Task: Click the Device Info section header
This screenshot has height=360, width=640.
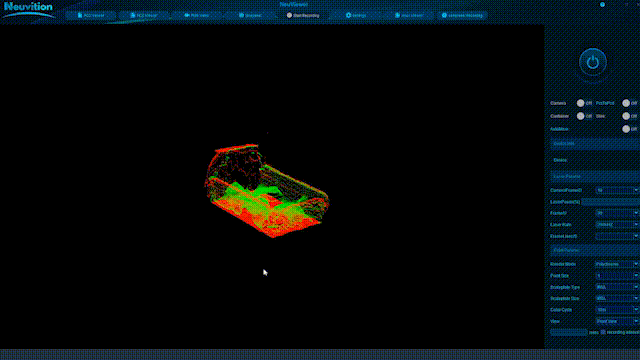Action: pos(595,144)
